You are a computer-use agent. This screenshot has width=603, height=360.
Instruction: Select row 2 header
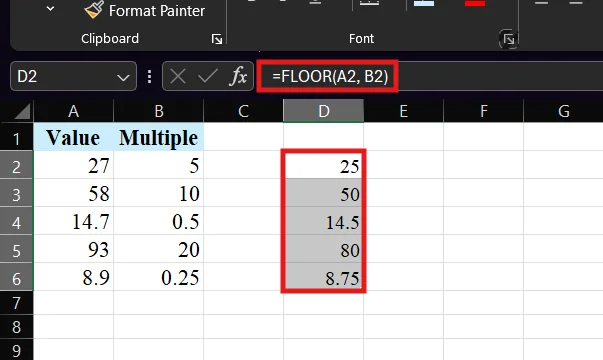tap(17, 165)
